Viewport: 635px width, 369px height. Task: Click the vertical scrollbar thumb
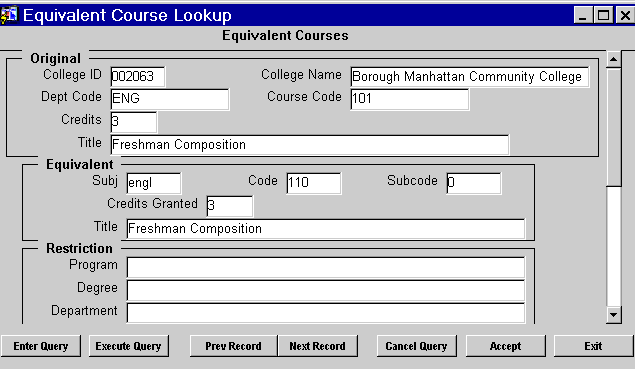pos(614,127)
